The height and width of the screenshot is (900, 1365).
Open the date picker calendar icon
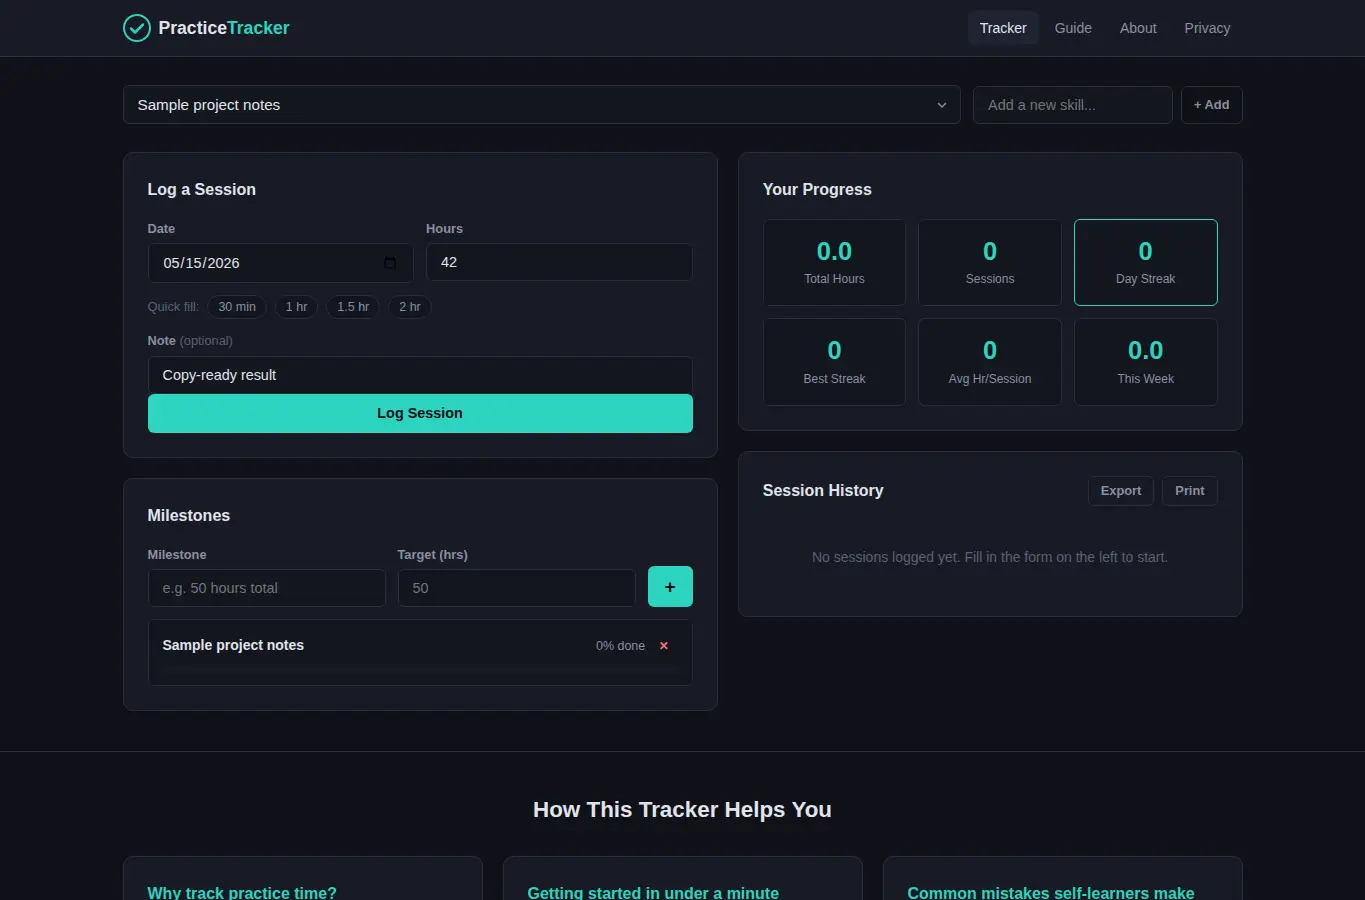click(390, 263)
